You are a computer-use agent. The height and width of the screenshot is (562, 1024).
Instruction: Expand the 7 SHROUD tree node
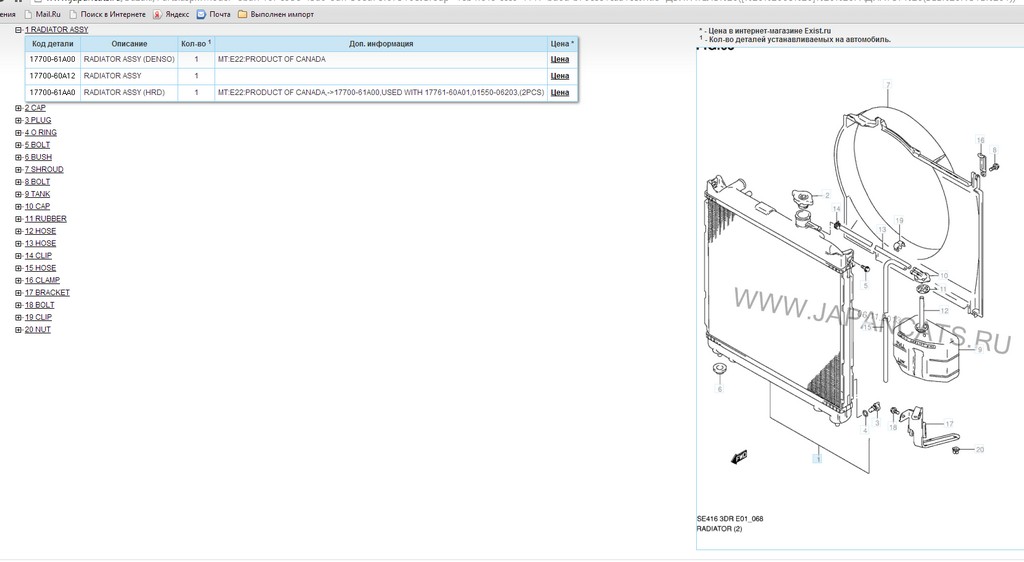18,170
